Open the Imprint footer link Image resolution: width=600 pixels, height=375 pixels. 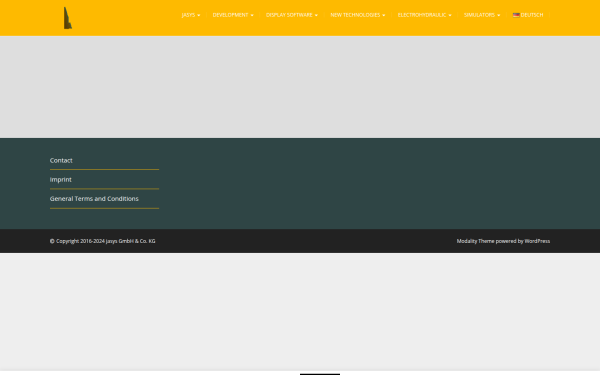pyautogui.click(x=60, y=179)
